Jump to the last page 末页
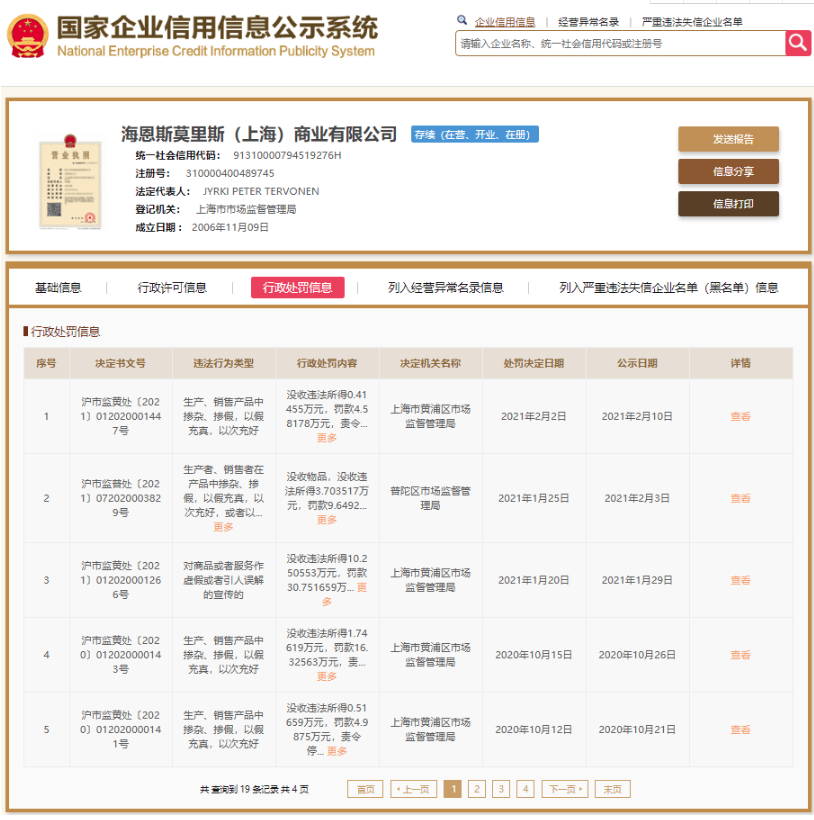The image size is (814, 820). (x=612, y=789)
